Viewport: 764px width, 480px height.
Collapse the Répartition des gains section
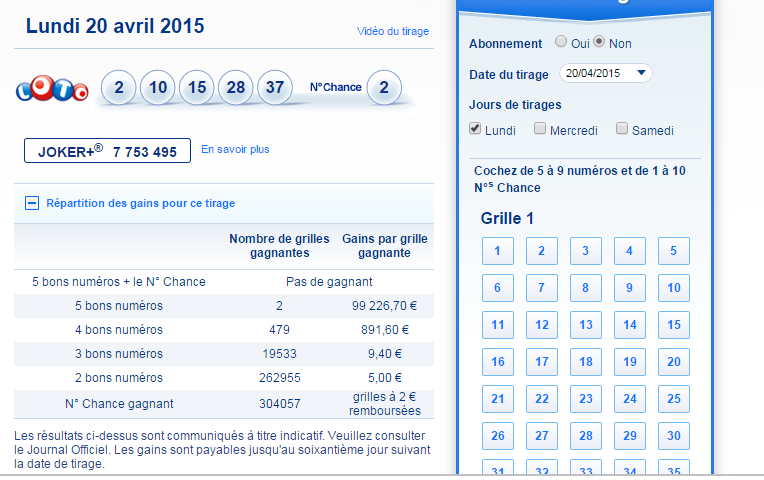pyautogui.click(x=32, y=203)
